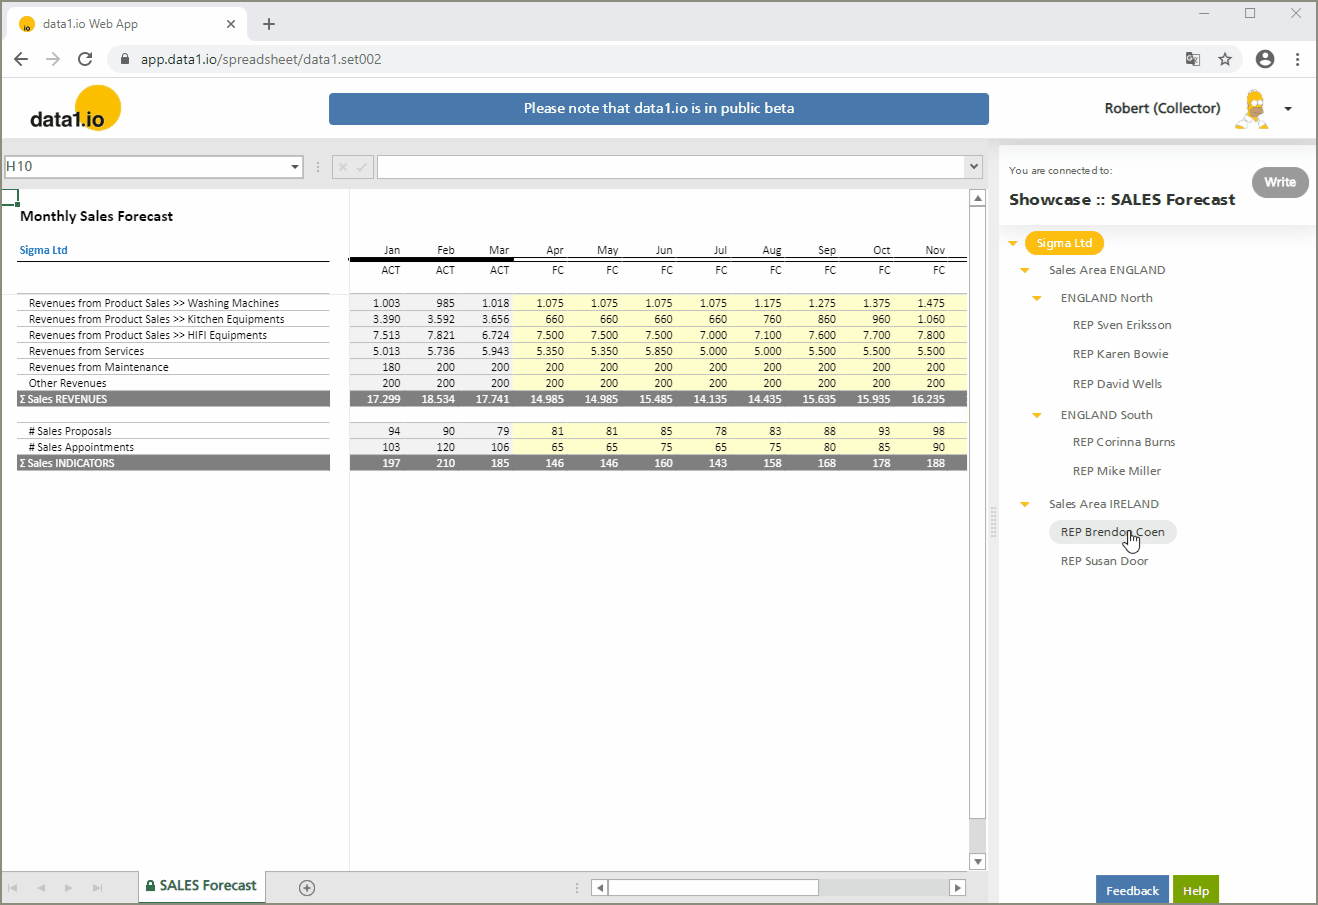
Task: Open the user account dropdown arrow
Action: click(1288, 109)
